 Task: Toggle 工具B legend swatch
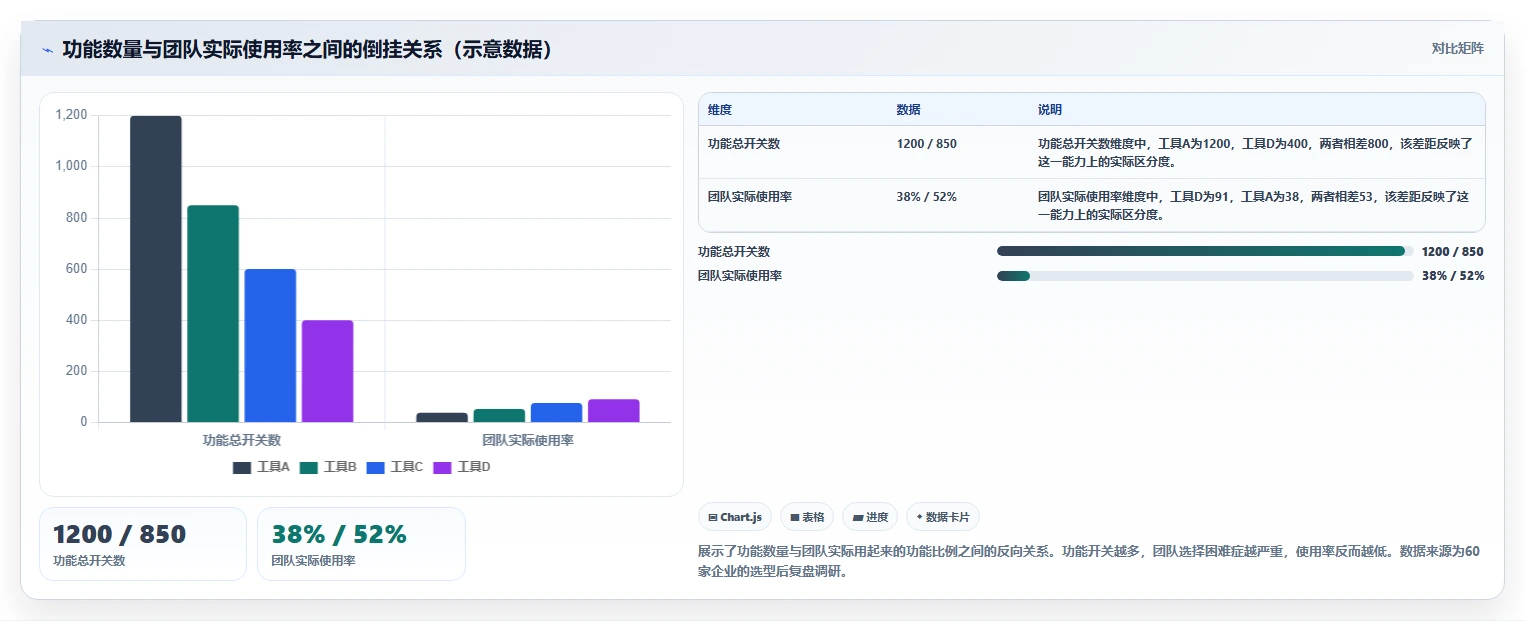pyautogui.click(x=309, y=467)
